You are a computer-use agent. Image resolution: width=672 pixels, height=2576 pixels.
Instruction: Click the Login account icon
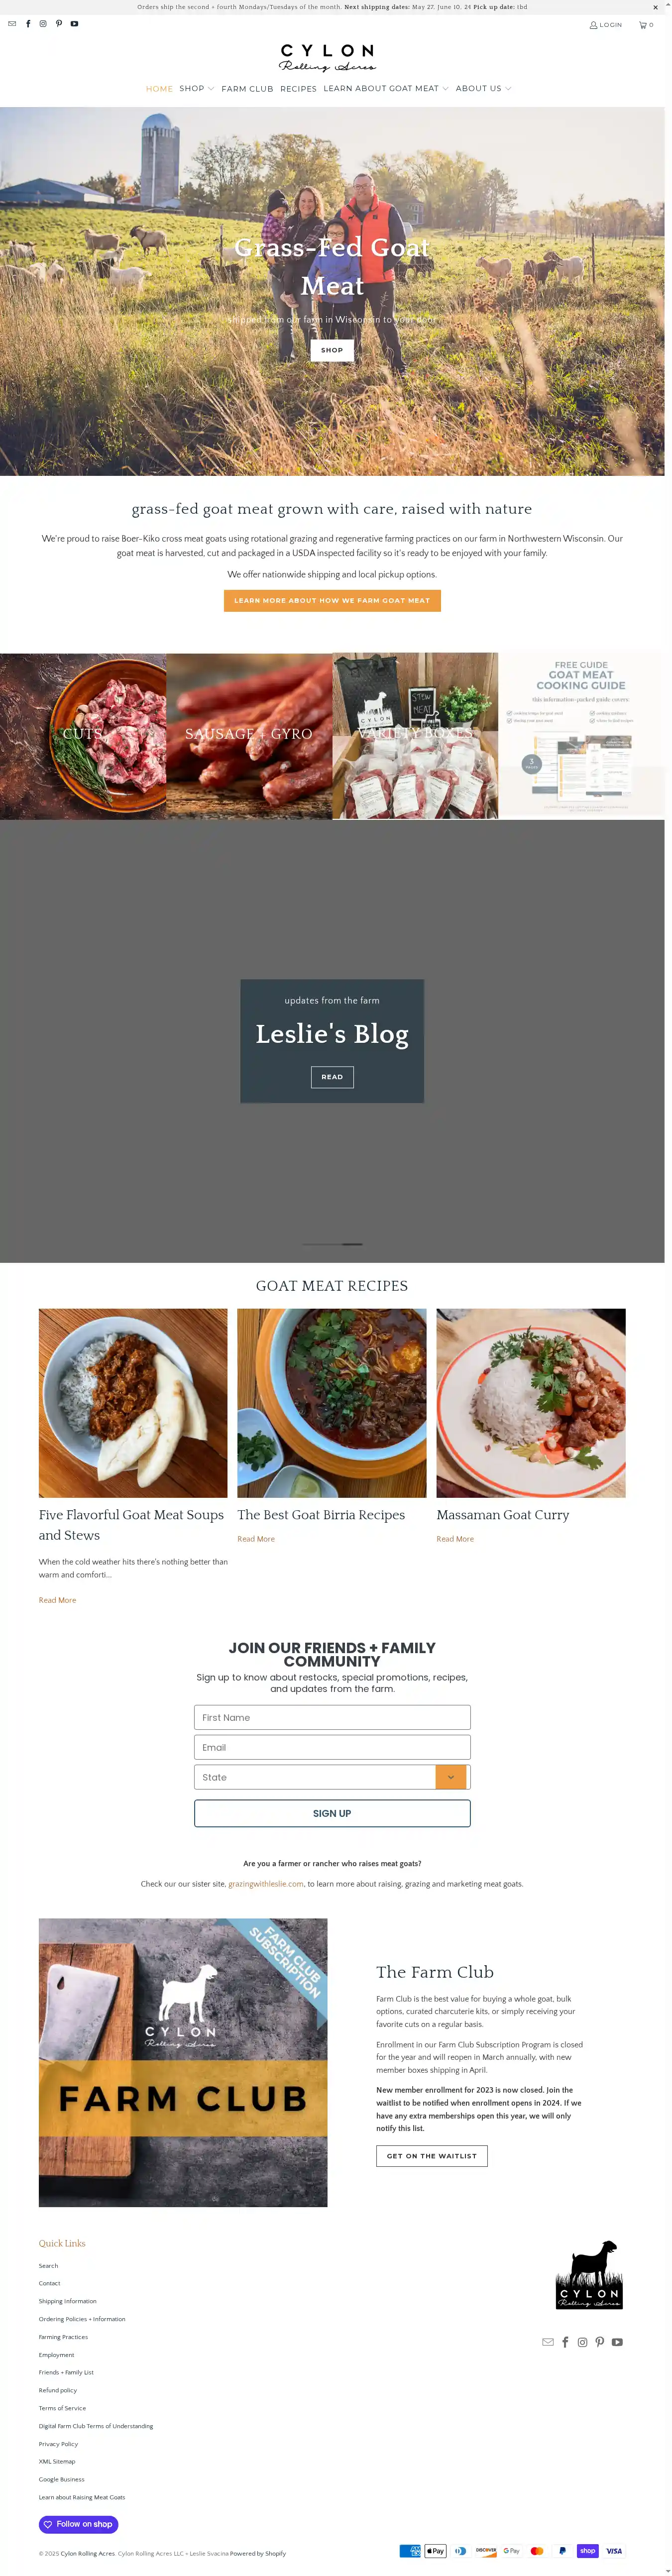606,25
